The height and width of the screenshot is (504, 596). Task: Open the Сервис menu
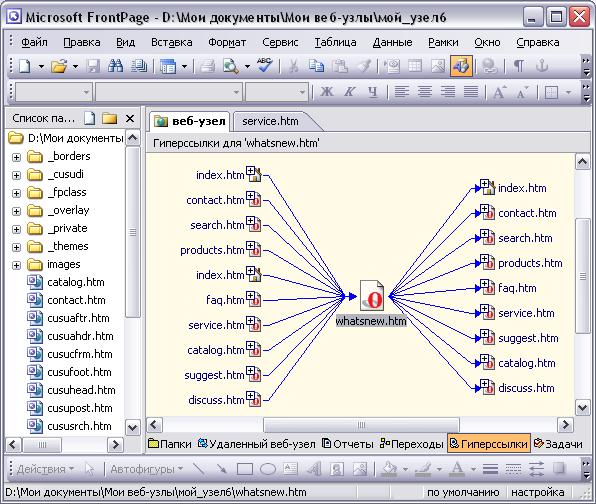coord(280,42)
